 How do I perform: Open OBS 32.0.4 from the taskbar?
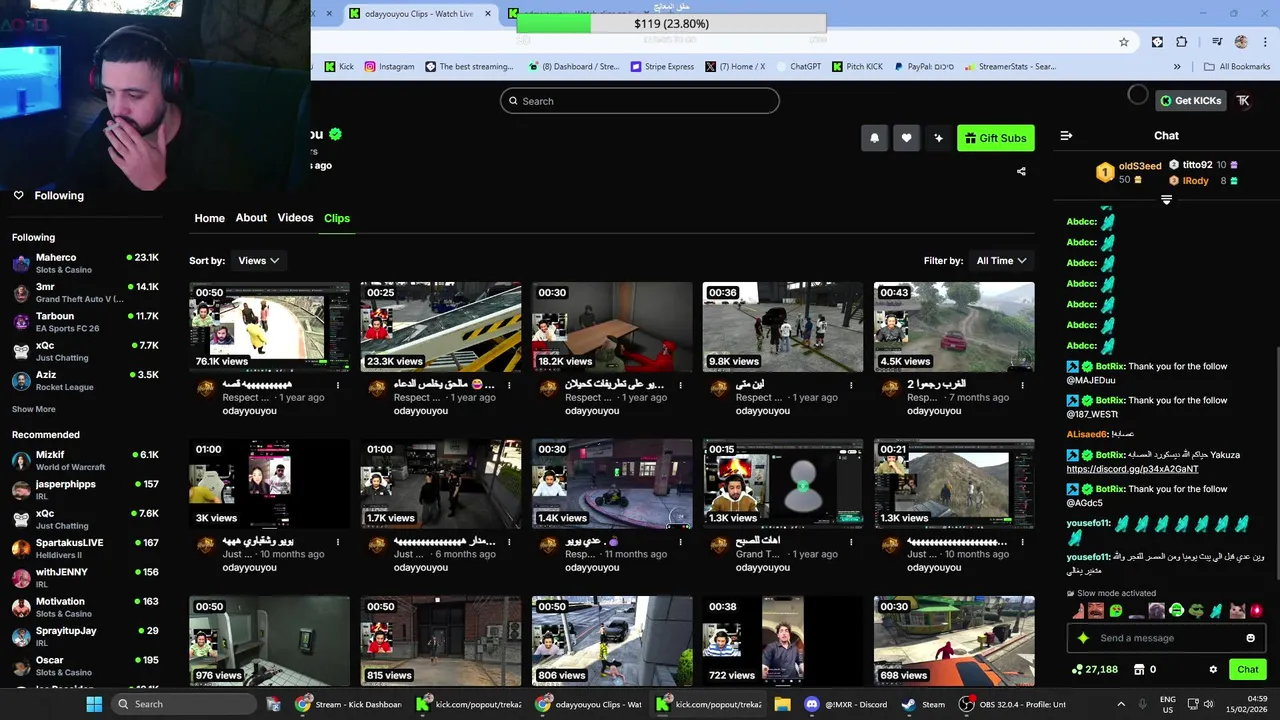tap(1013, 704)
